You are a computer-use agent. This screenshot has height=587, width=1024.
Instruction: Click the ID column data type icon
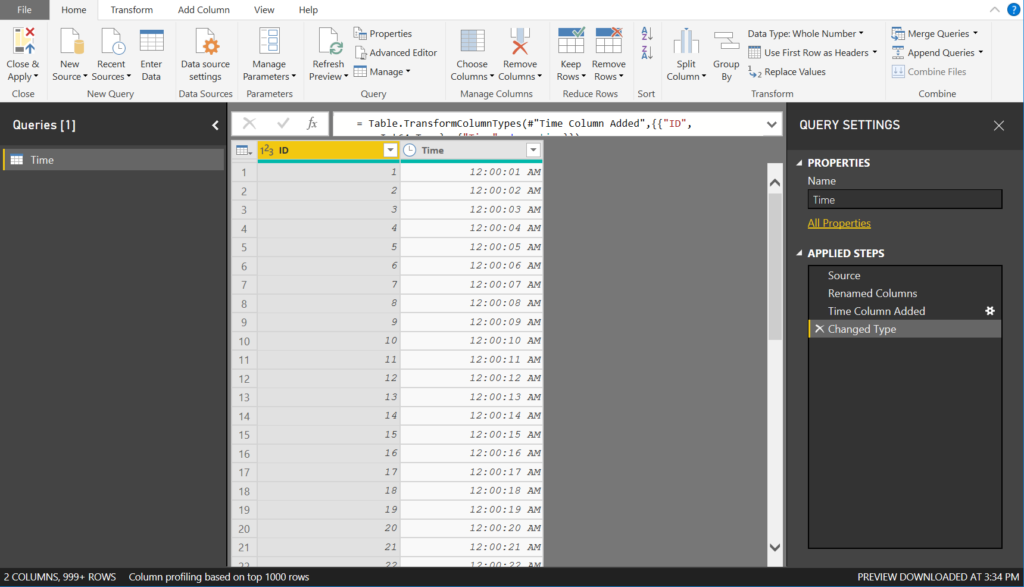[x=266, y=150]
